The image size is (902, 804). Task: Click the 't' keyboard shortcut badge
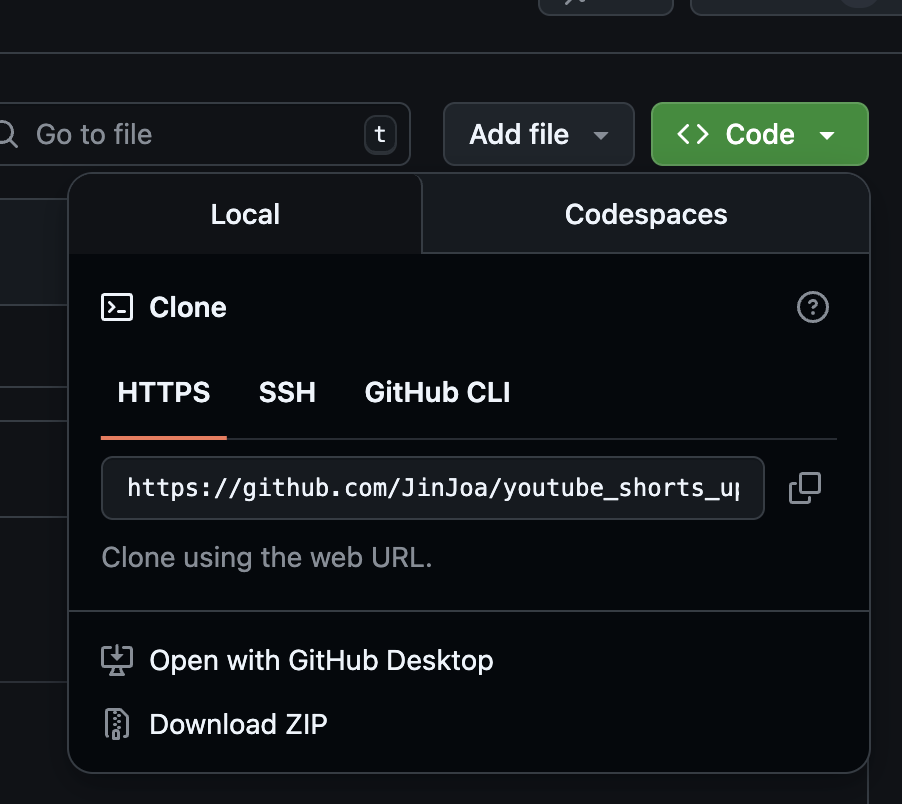[380, 135]
